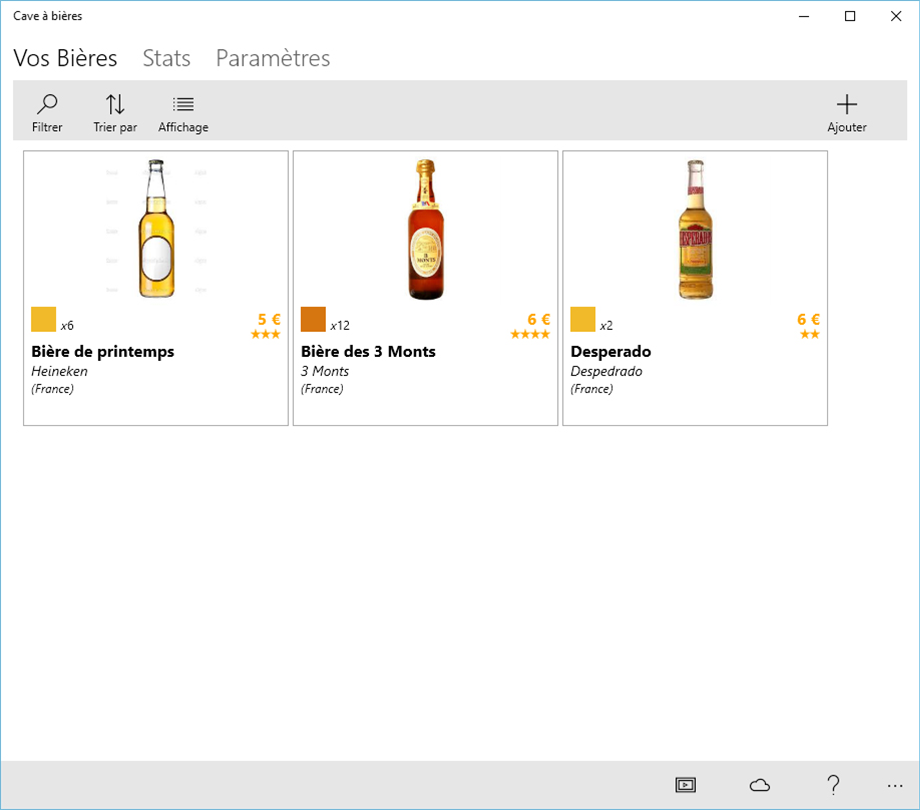Image resolution: width=920 pixels, height=810 pixels.
Task: Click the orange swatch on Bière des 3 Monts
Action: point(313,319)
